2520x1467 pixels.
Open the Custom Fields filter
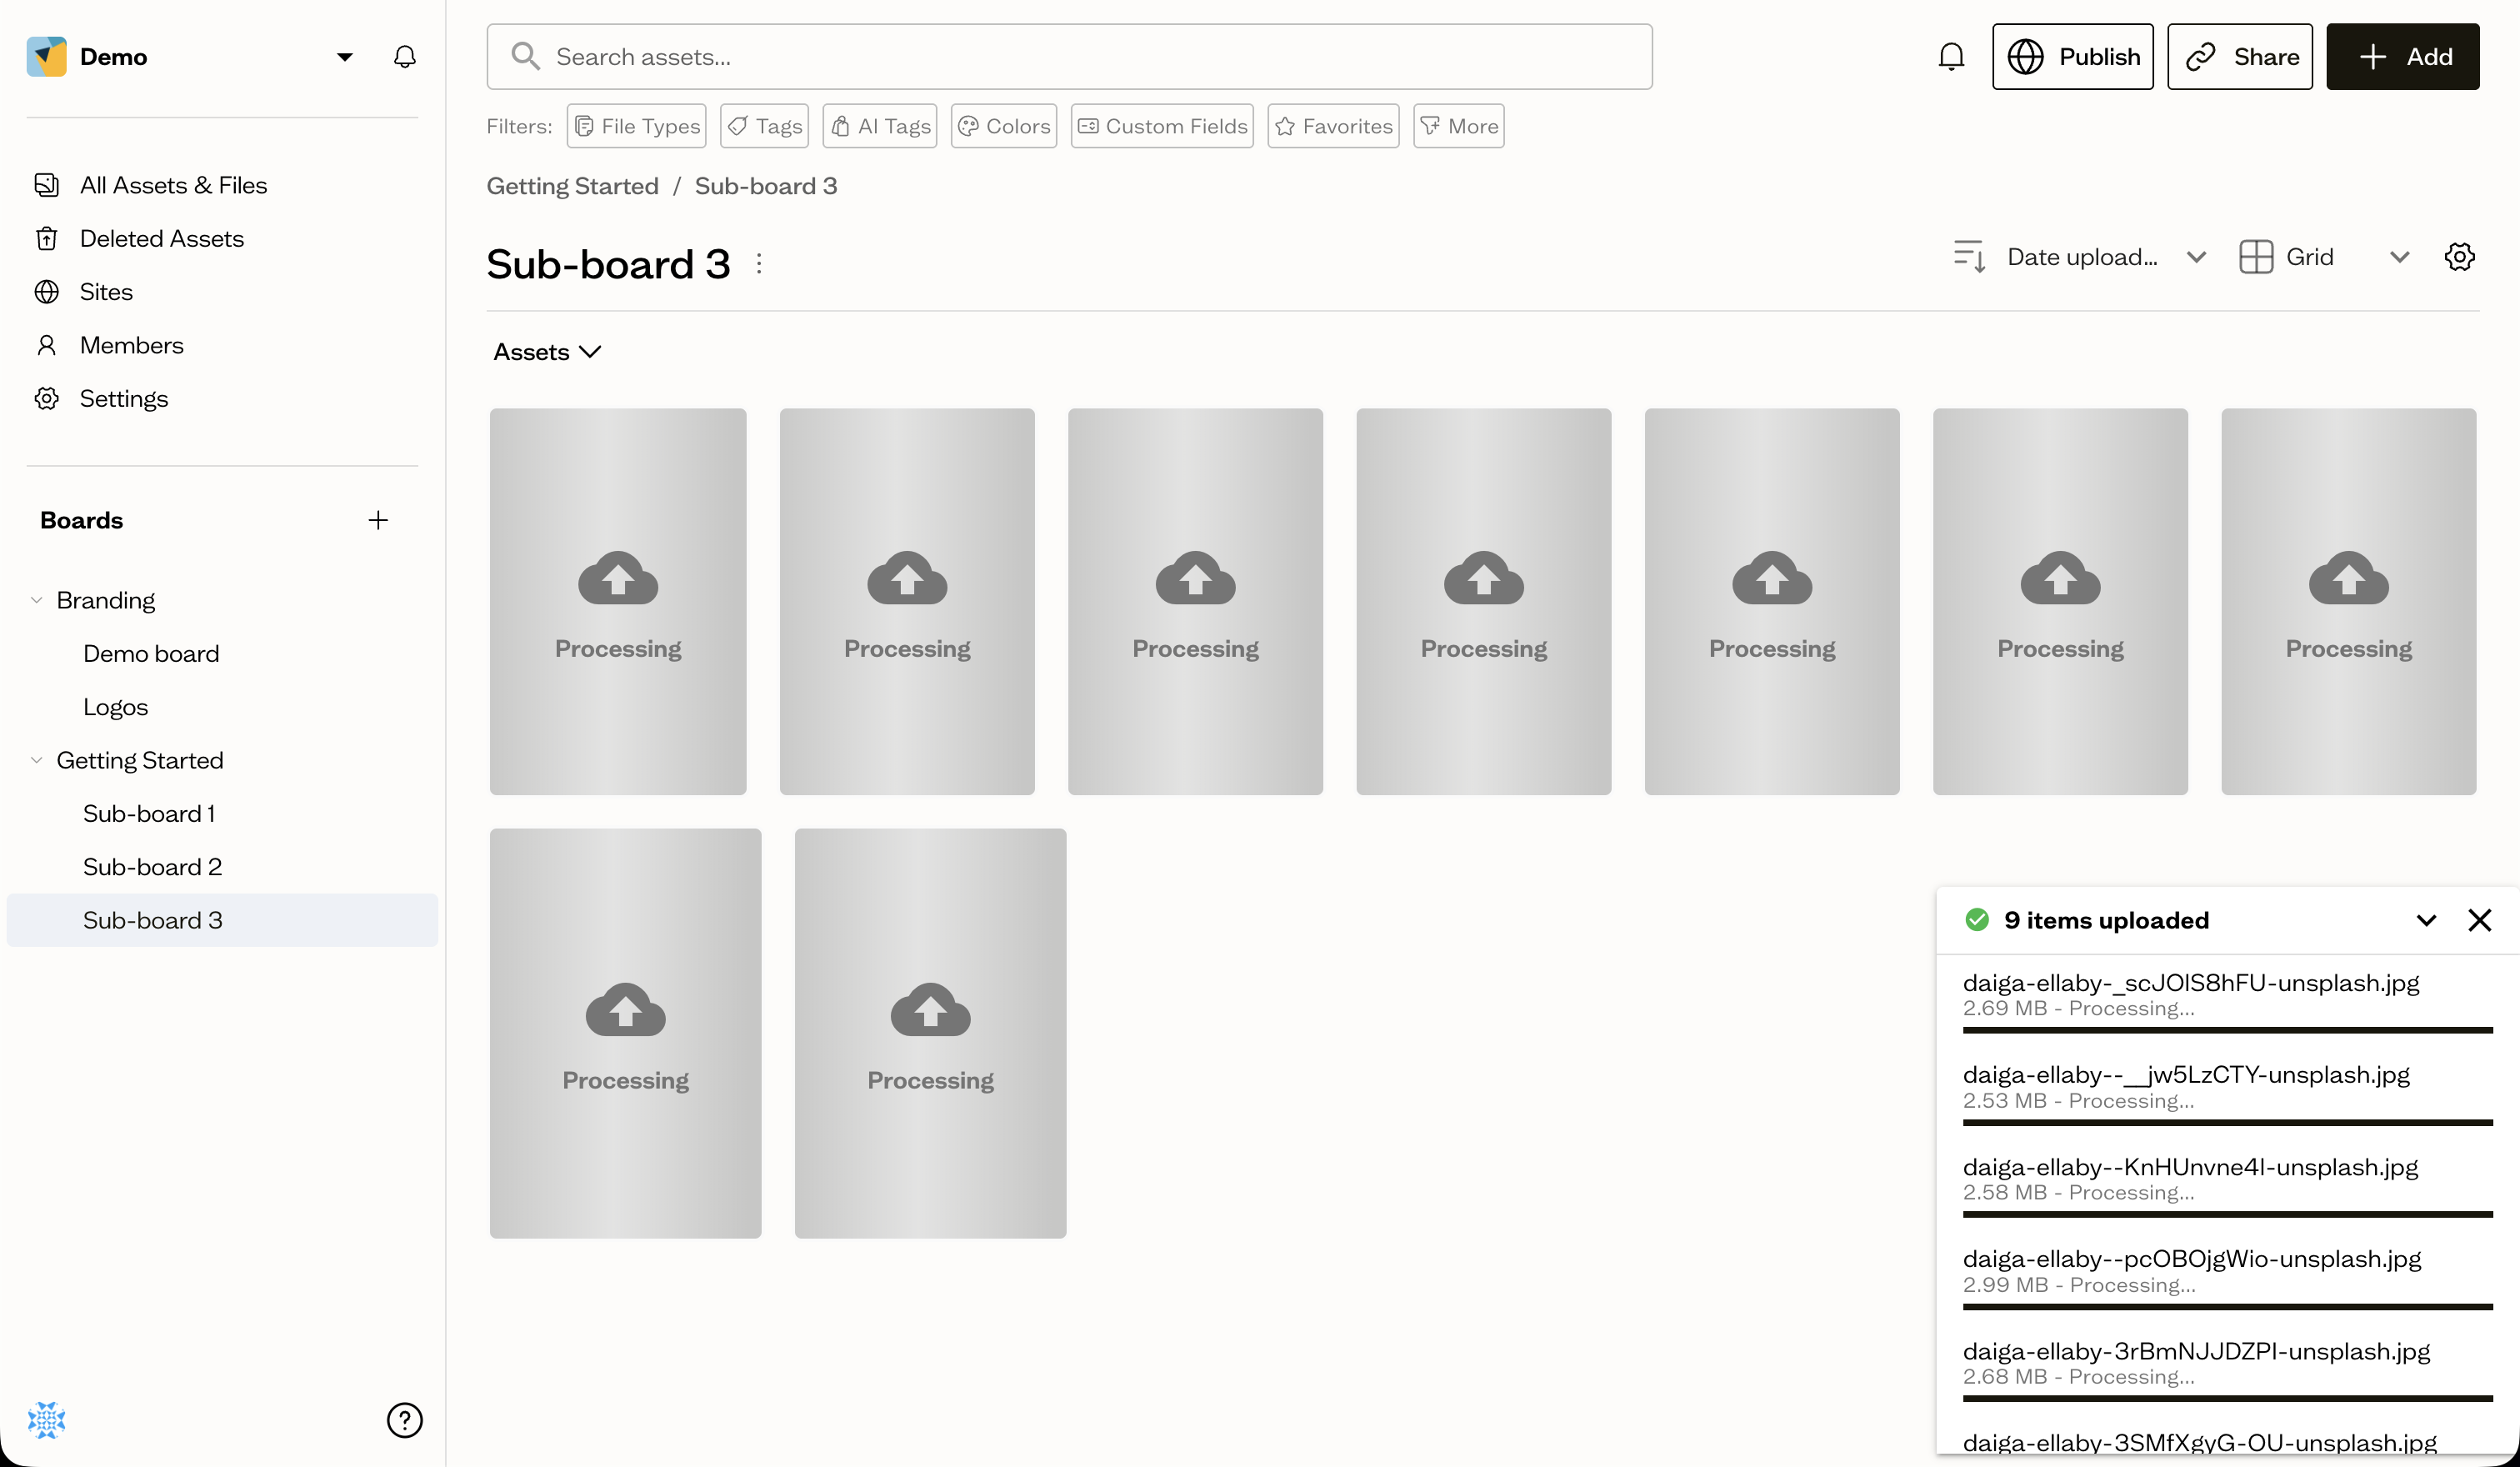1162,126
